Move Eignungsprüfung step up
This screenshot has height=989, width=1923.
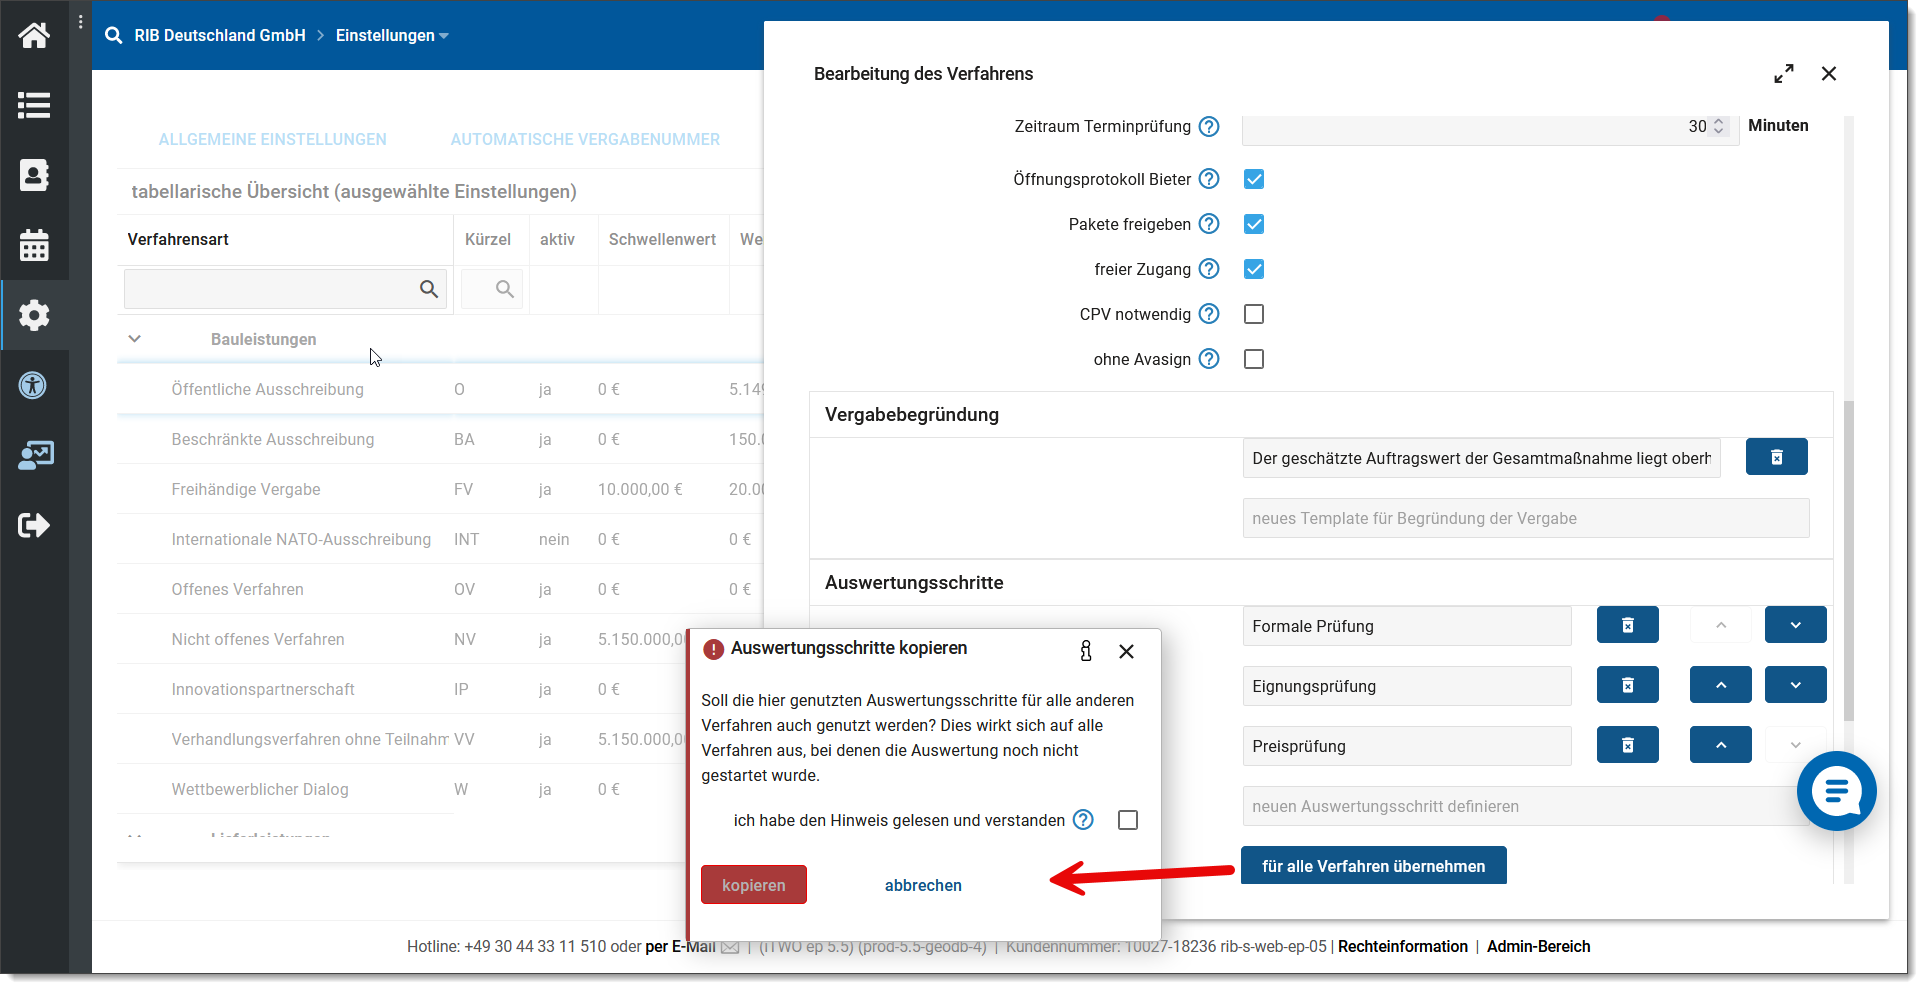(1720, 685)
